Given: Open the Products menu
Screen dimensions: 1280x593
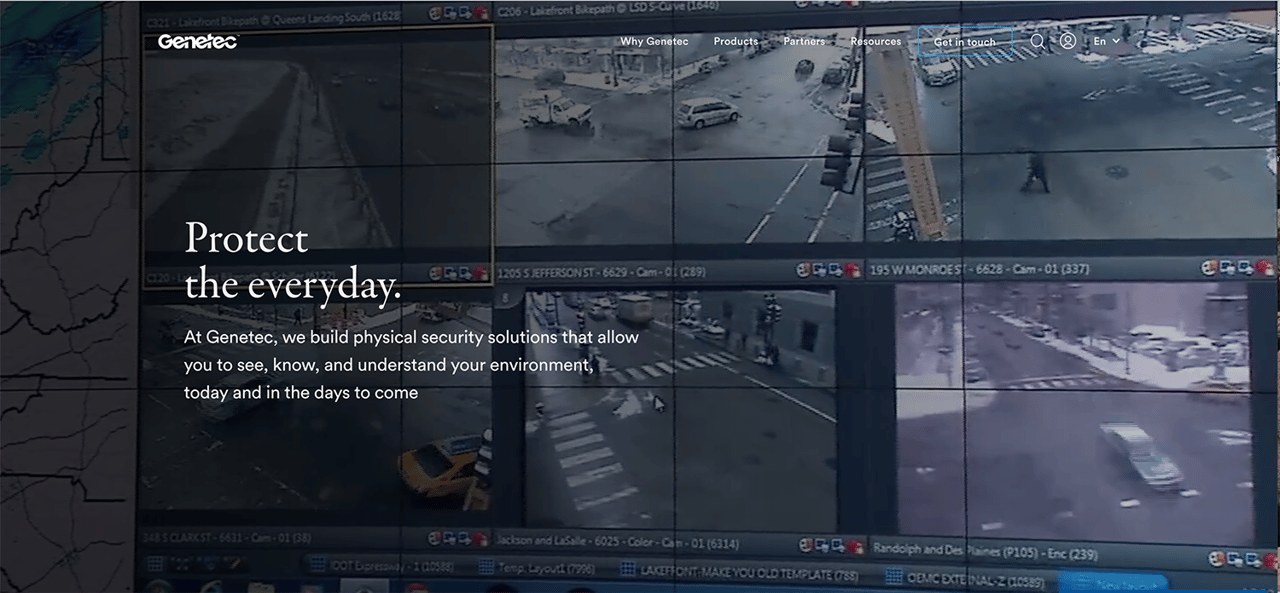Looking at the screenshot, I should (x=736, y=41).
